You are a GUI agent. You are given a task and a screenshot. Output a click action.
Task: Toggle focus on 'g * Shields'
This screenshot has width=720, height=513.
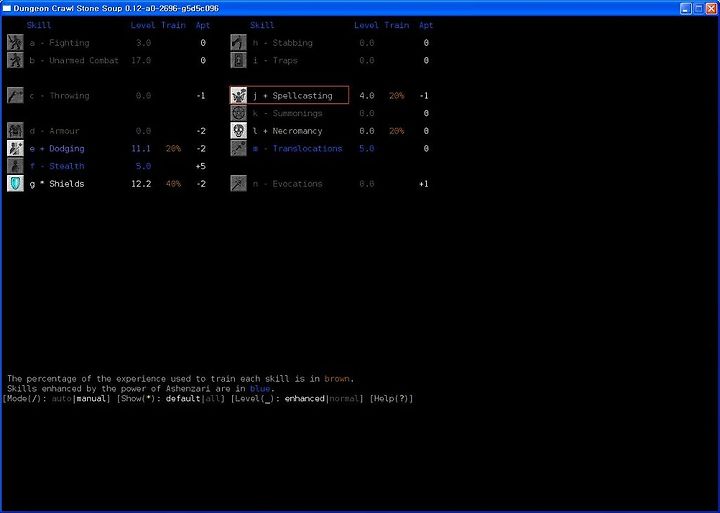pos(57,184)
